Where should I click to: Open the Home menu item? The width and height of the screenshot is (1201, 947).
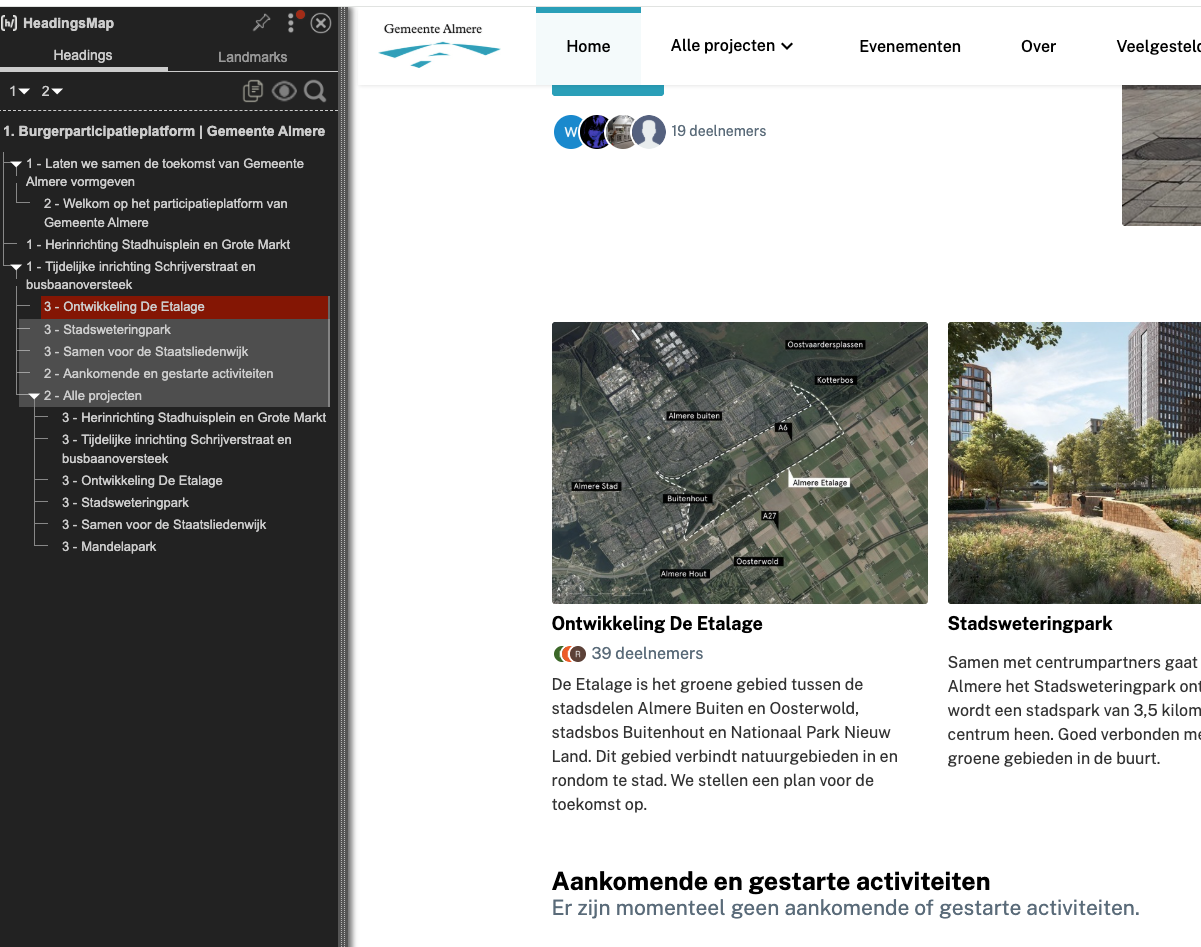point(588,46)
